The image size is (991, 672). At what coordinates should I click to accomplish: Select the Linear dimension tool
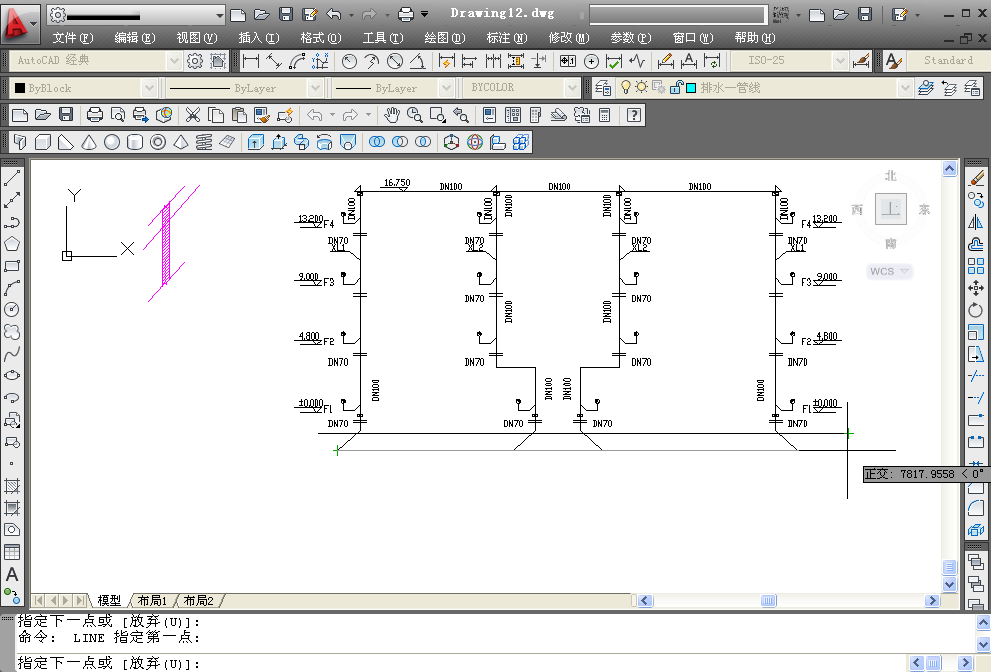coord(251,61)
